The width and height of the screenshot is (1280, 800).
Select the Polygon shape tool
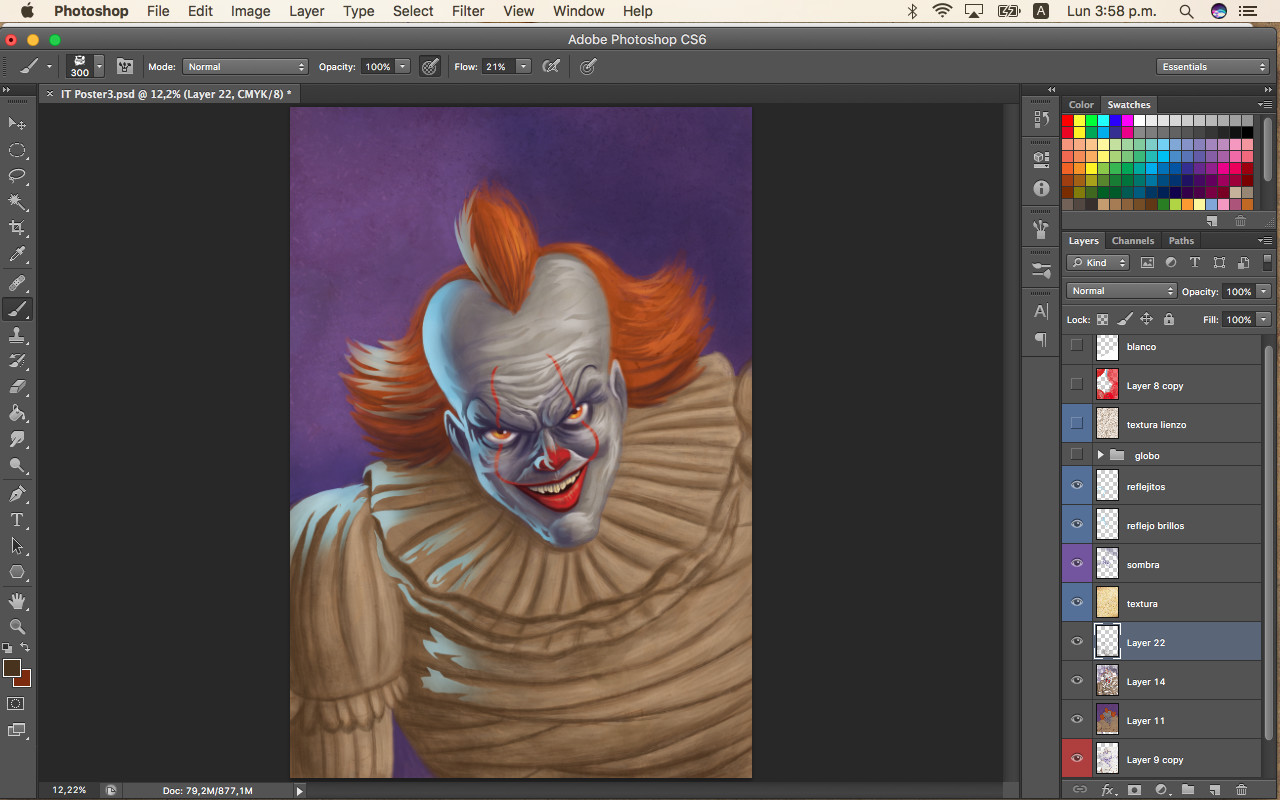click(x=17, y=572)
